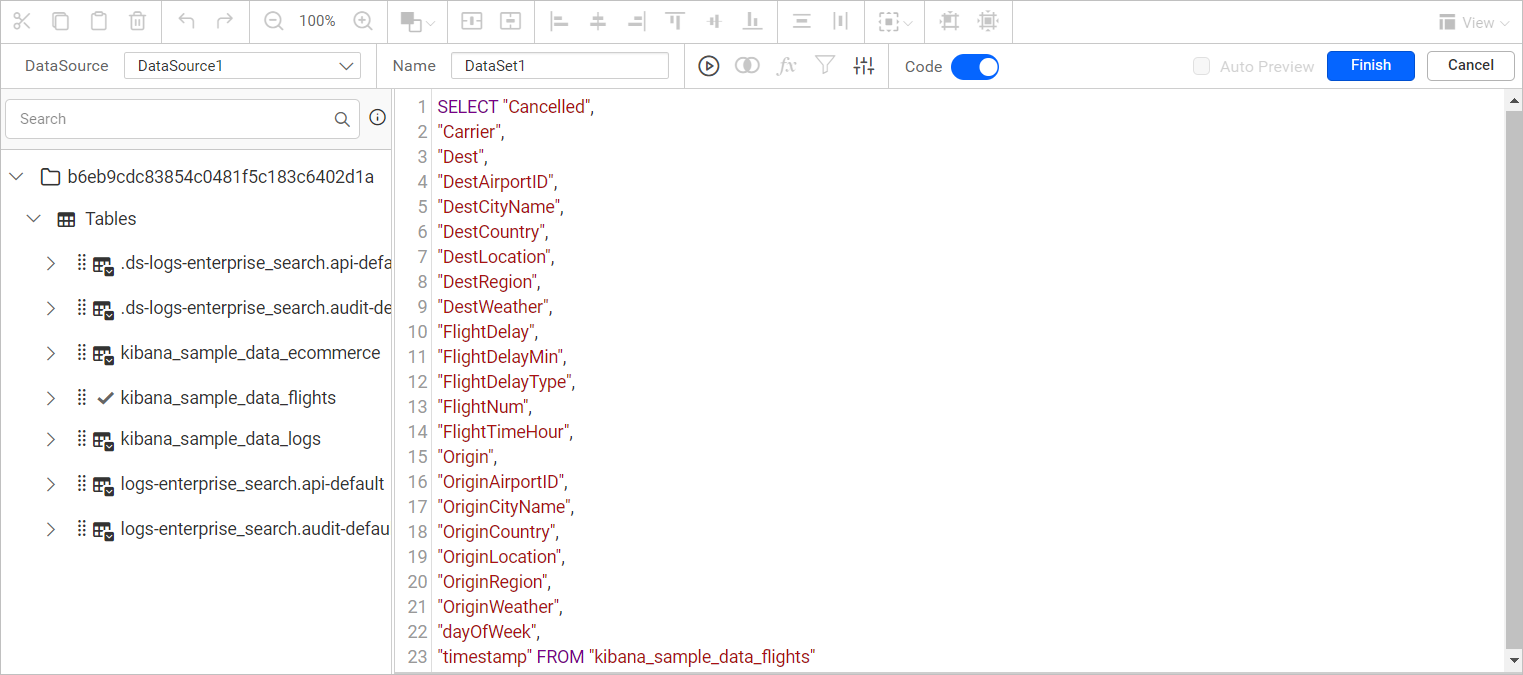
Task: Click the center vertically in section icon
Action: click(511, 21)
